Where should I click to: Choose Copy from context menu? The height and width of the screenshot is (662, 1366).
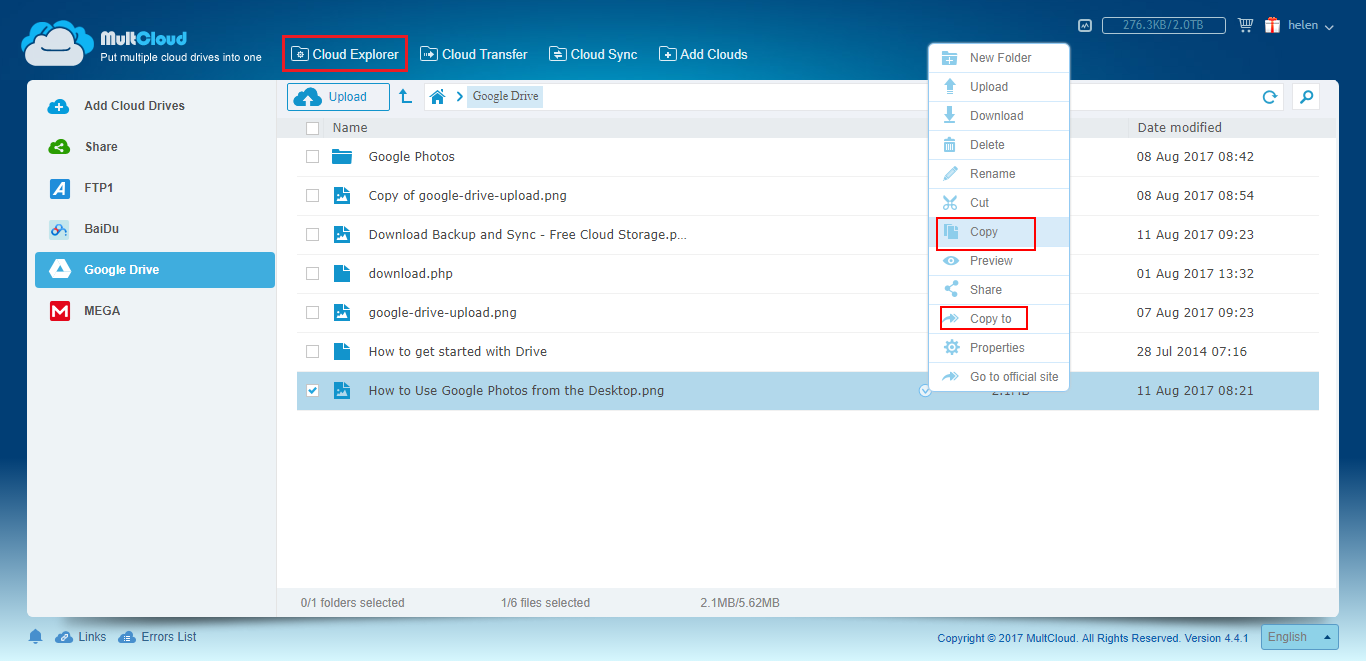point(999,232)
